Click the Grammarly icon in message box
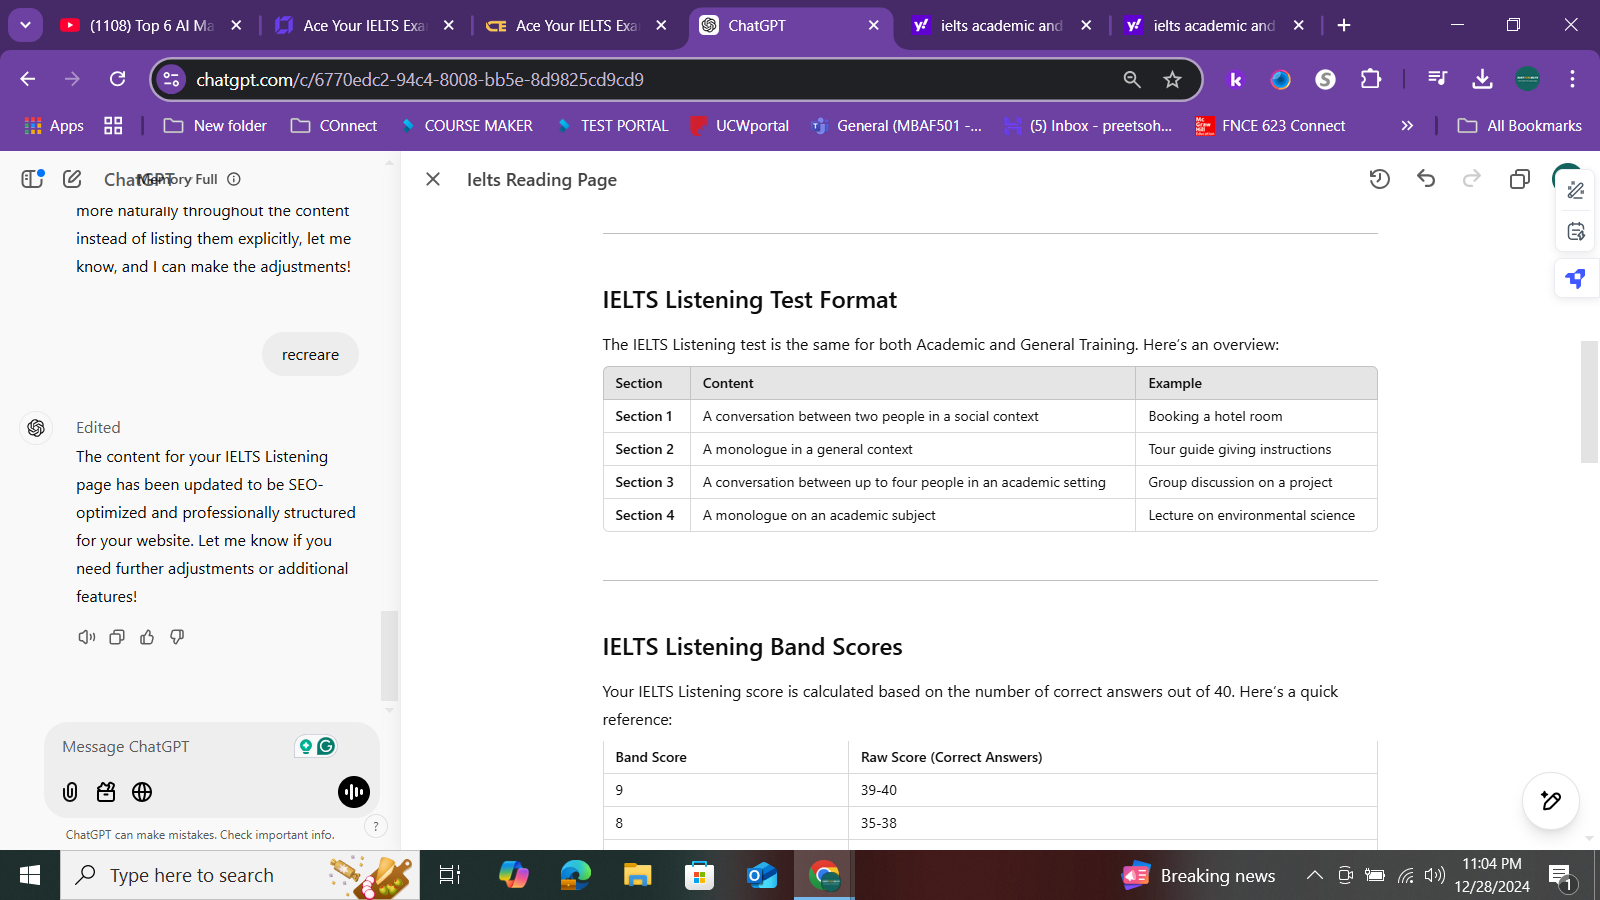Viewport: 1600px width, 900px height. [326, 746]
